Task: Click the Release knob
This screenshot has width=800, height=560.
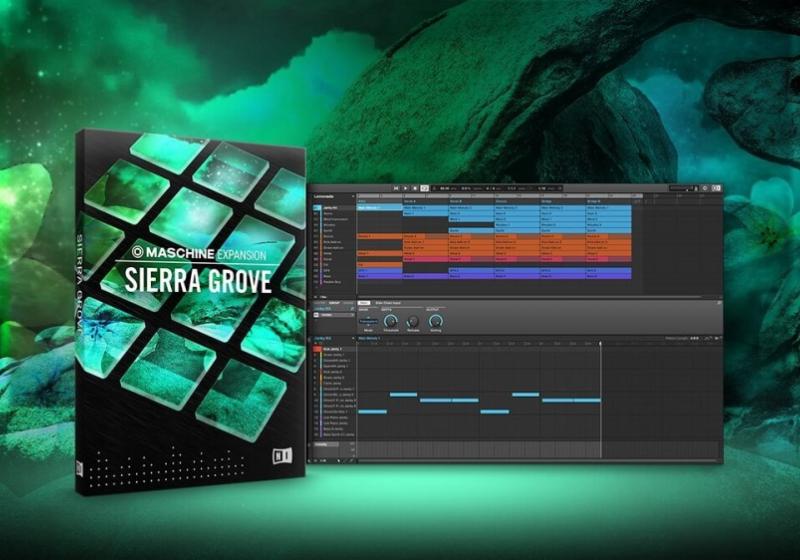Action: 413,321
